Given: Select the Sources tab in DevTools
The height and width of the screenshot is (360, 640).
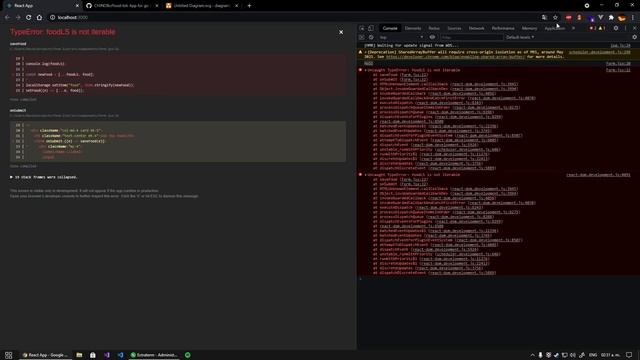Looking at the screenshot, I should tap(454, 28).
